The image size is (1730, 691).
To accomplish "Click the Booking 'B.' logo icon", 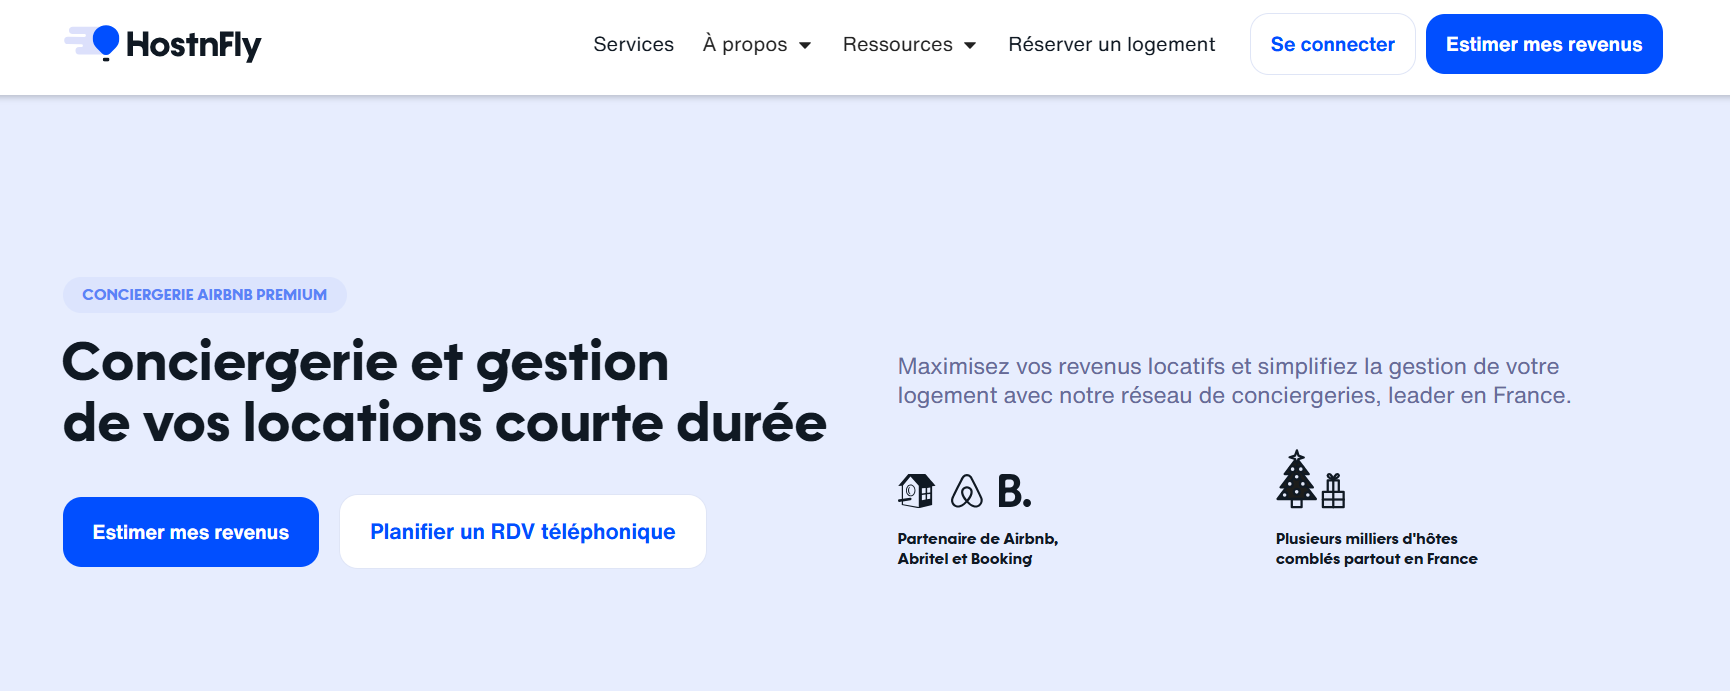I will click(1013, 491).
